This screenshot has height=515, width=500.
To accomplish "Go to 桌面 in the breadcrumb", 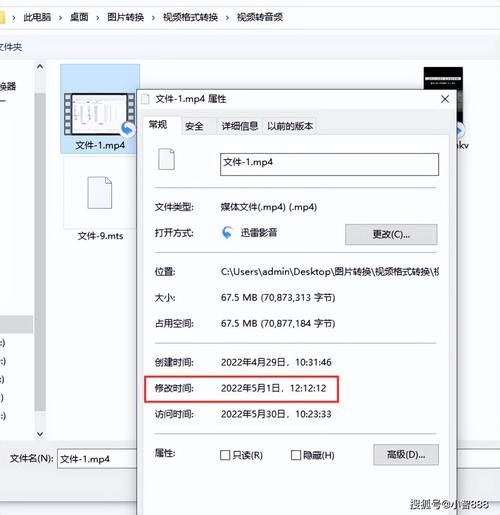I will pos(79,17).
